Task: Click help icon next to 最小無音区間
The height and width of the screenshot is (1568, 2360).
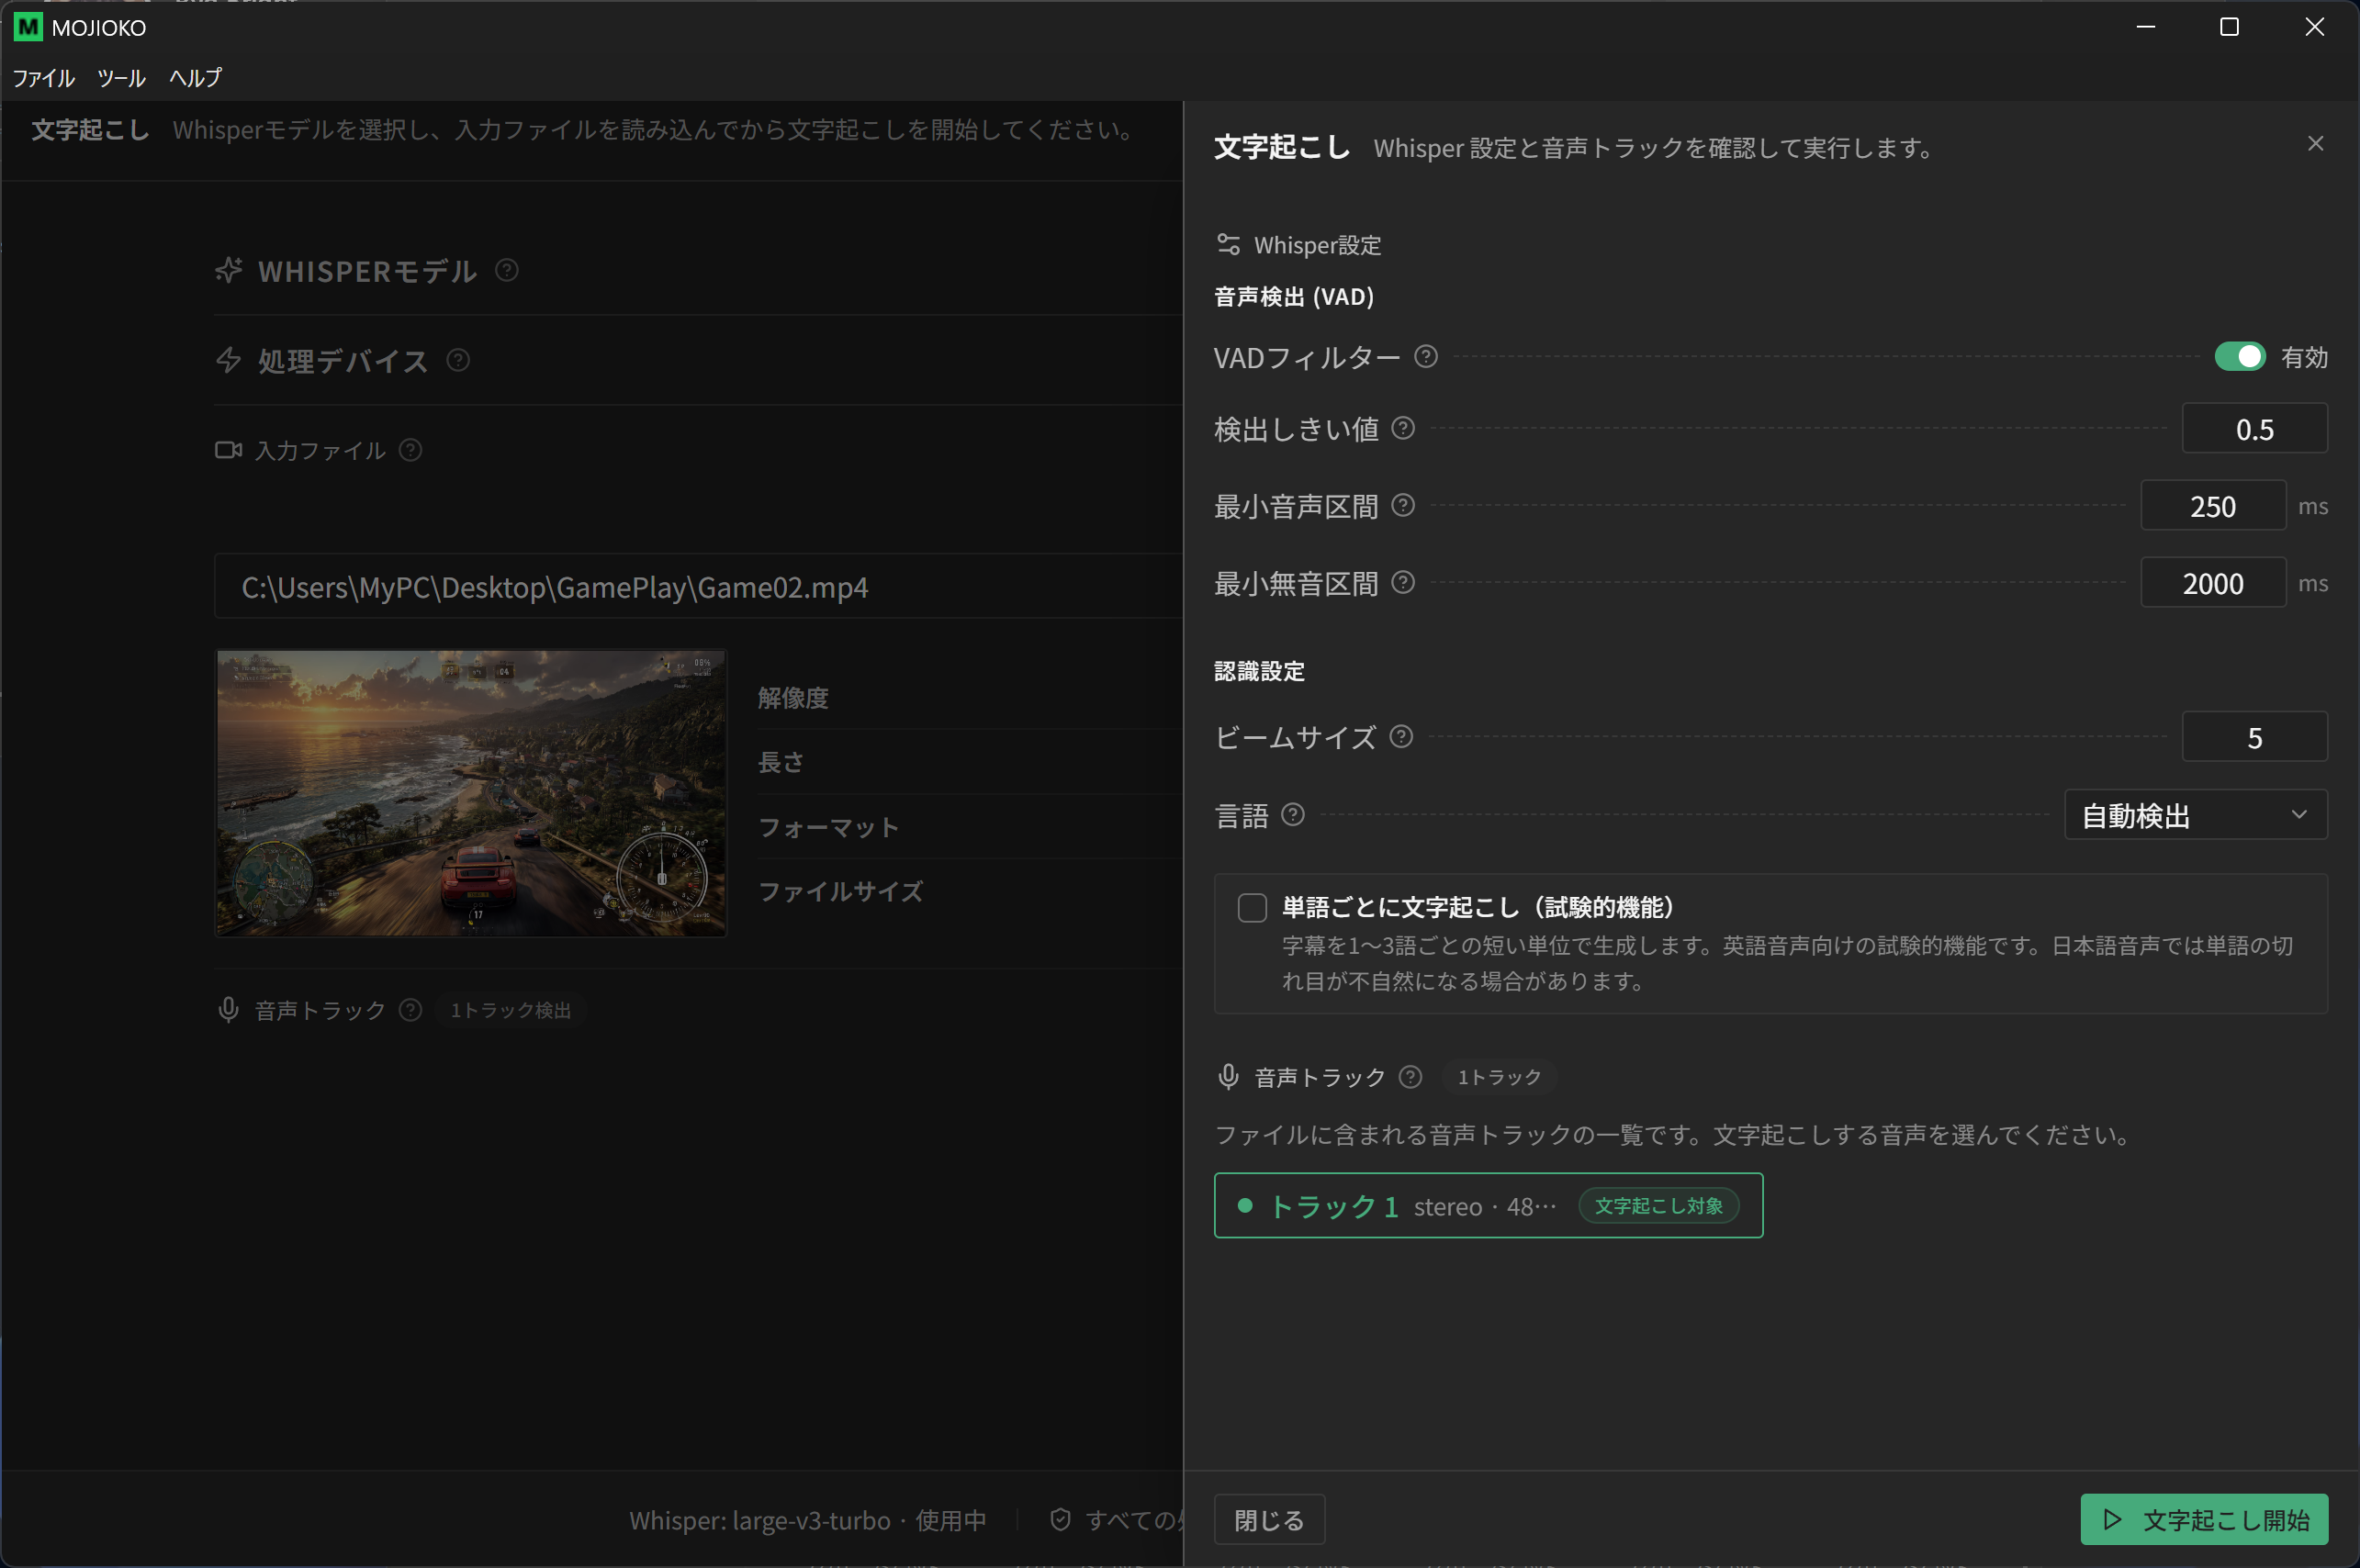Action: coord(1403,582)
